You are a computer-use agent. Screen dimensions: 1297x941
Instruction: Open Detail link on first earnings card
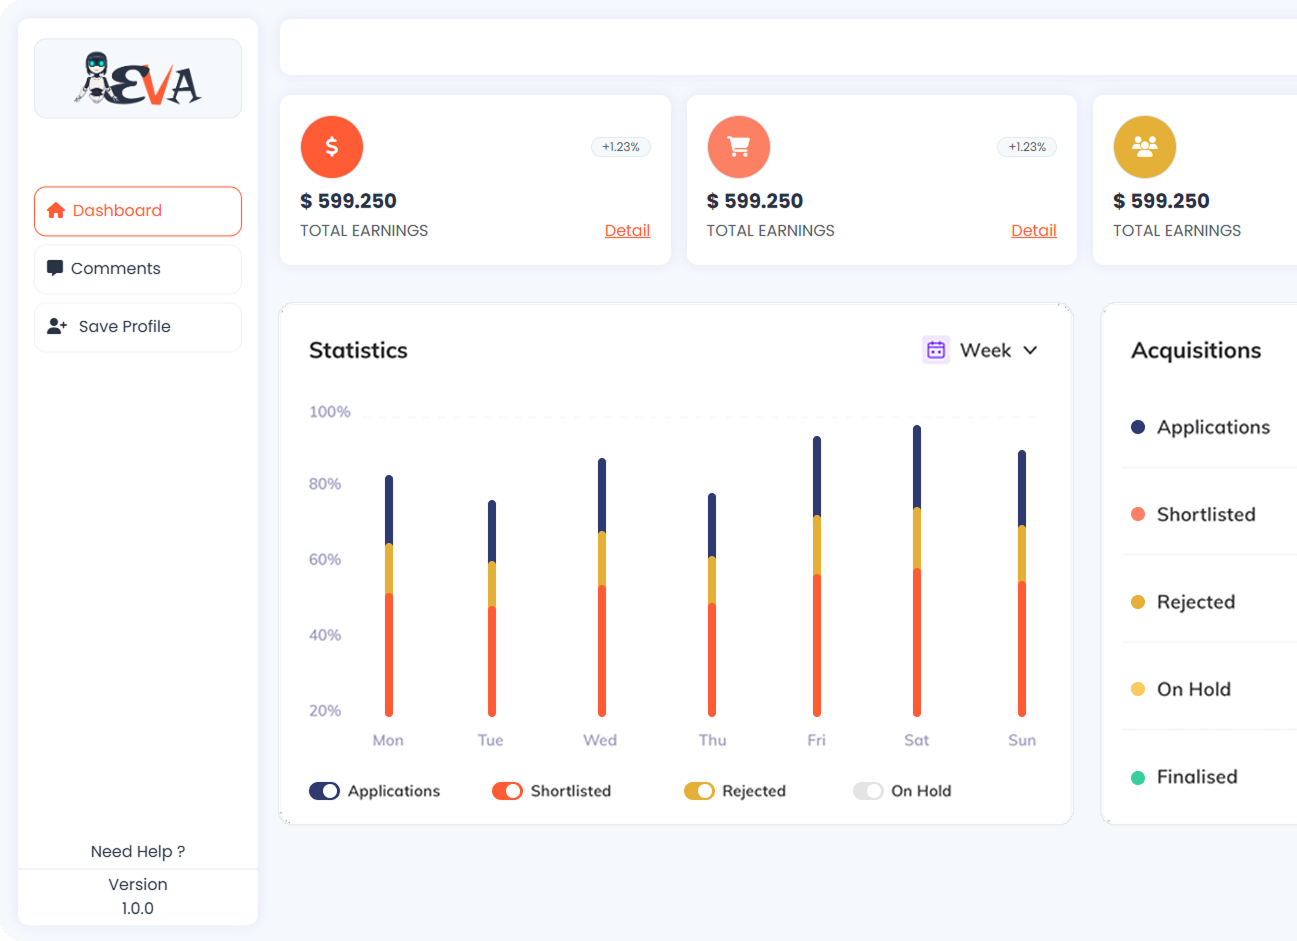click(627, 231)
